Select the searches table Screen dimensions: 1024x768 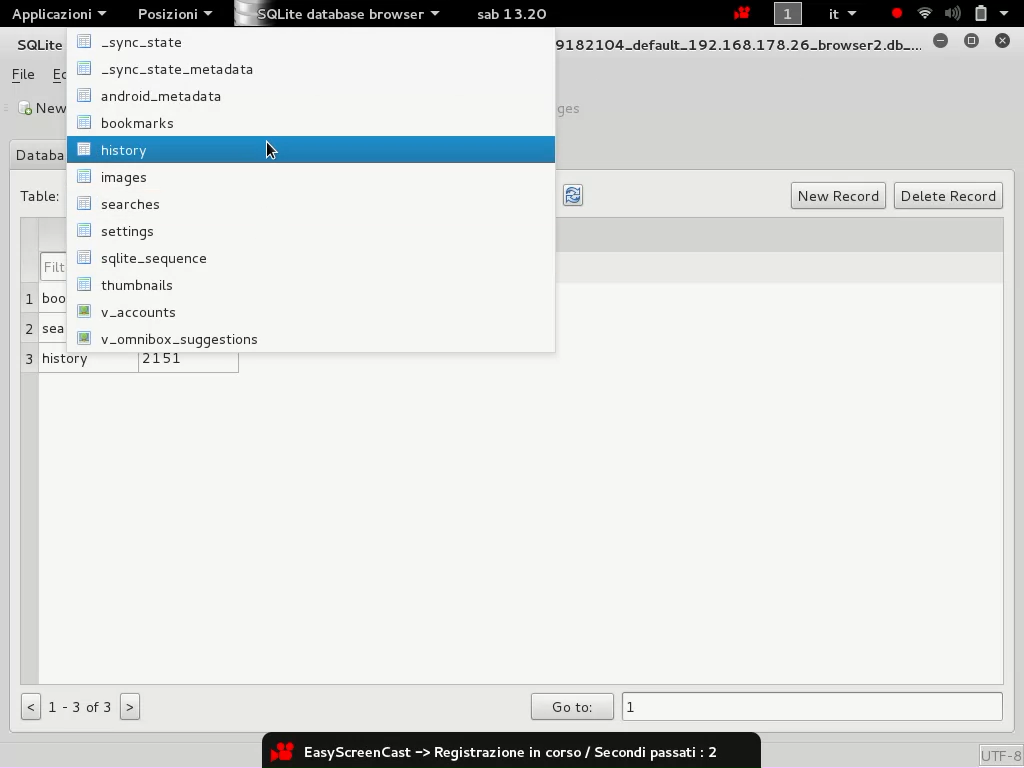311,204
